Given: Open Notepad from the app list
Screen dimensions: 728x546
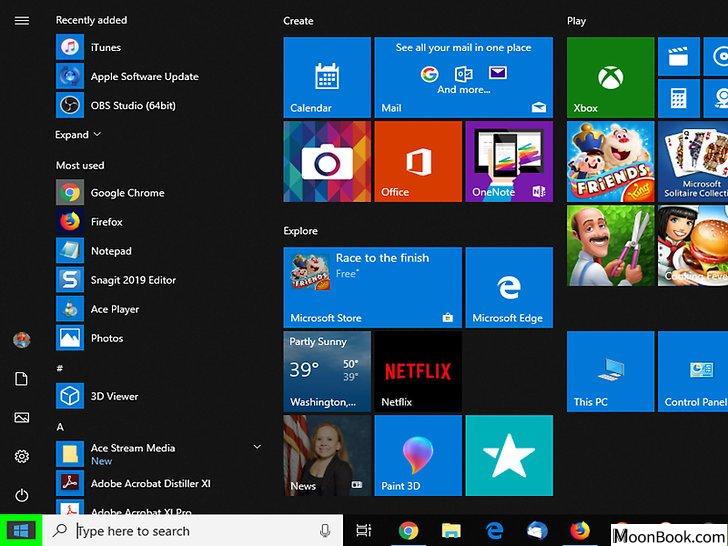Looking at the screenshot, I should [x=158, y=251].
